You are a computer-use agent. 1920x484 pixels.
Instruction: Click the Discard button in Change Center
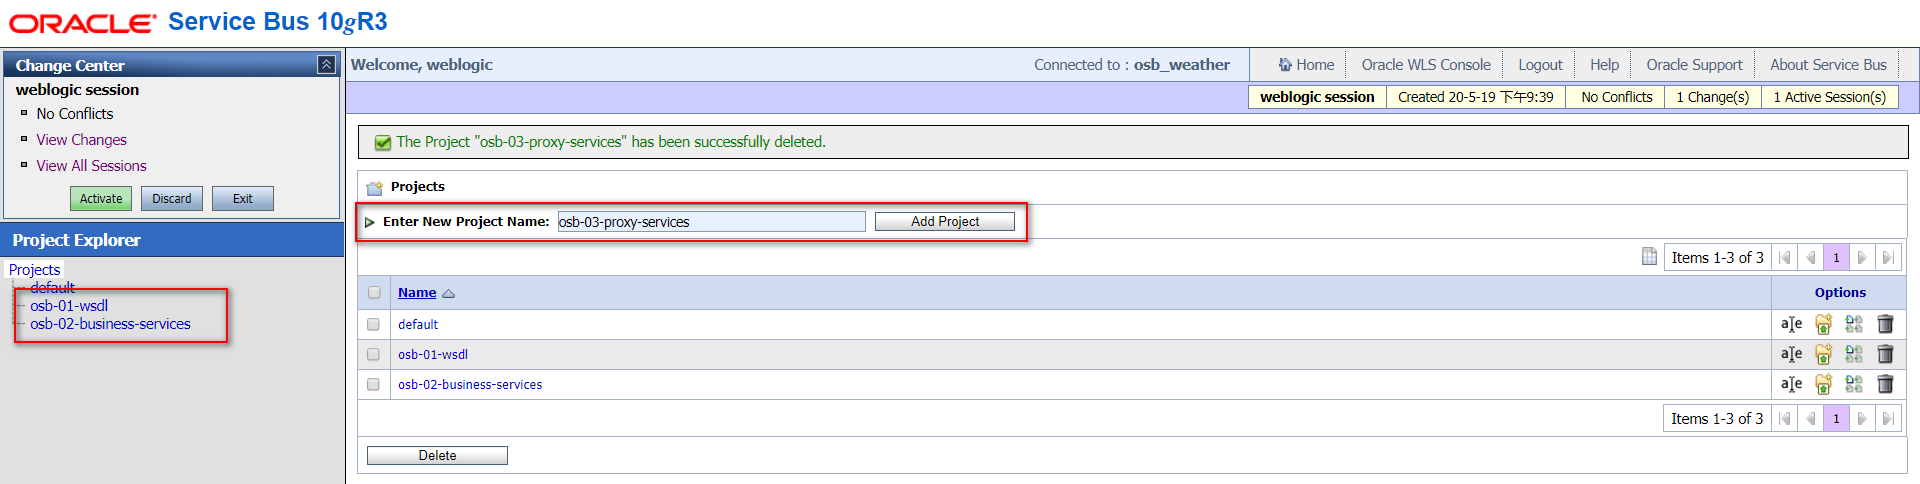point(172,198)
